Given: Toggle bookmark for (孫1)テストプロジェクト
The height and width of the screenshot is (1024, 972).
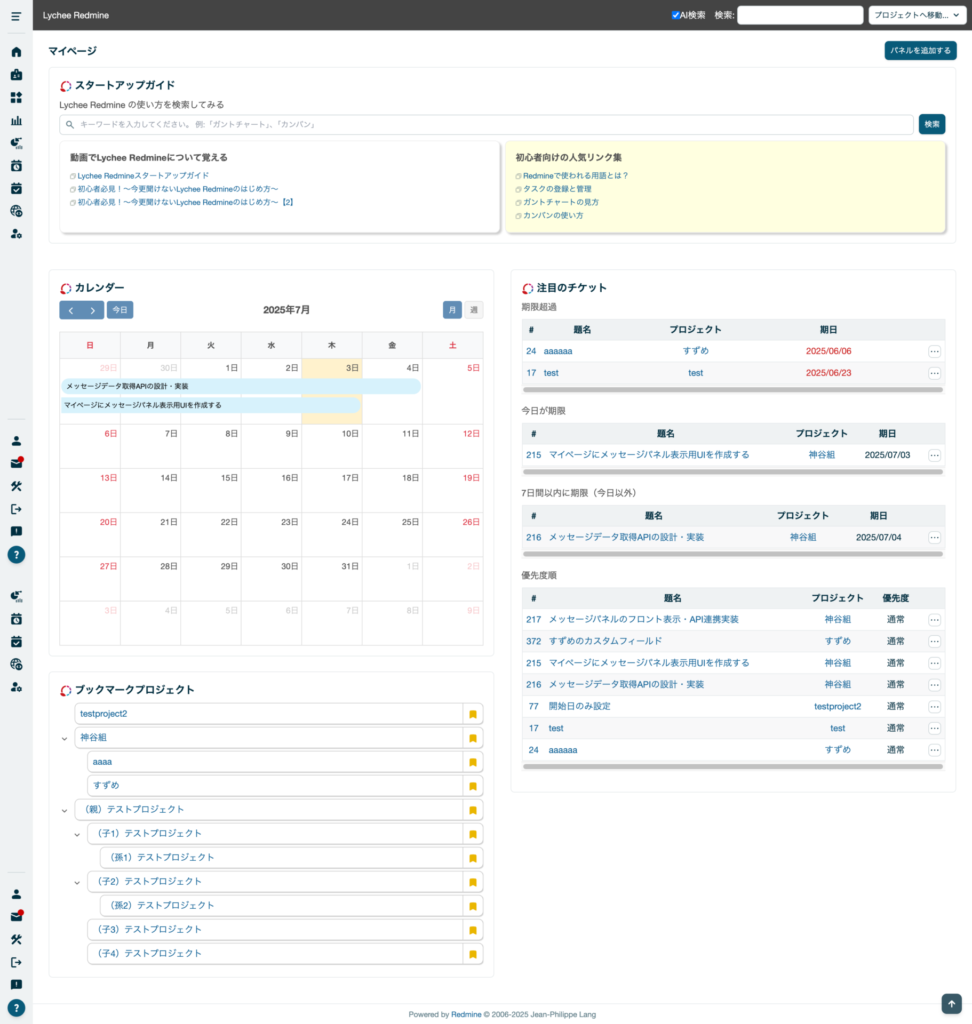Looking at the screenshot, I should point(473,858).
